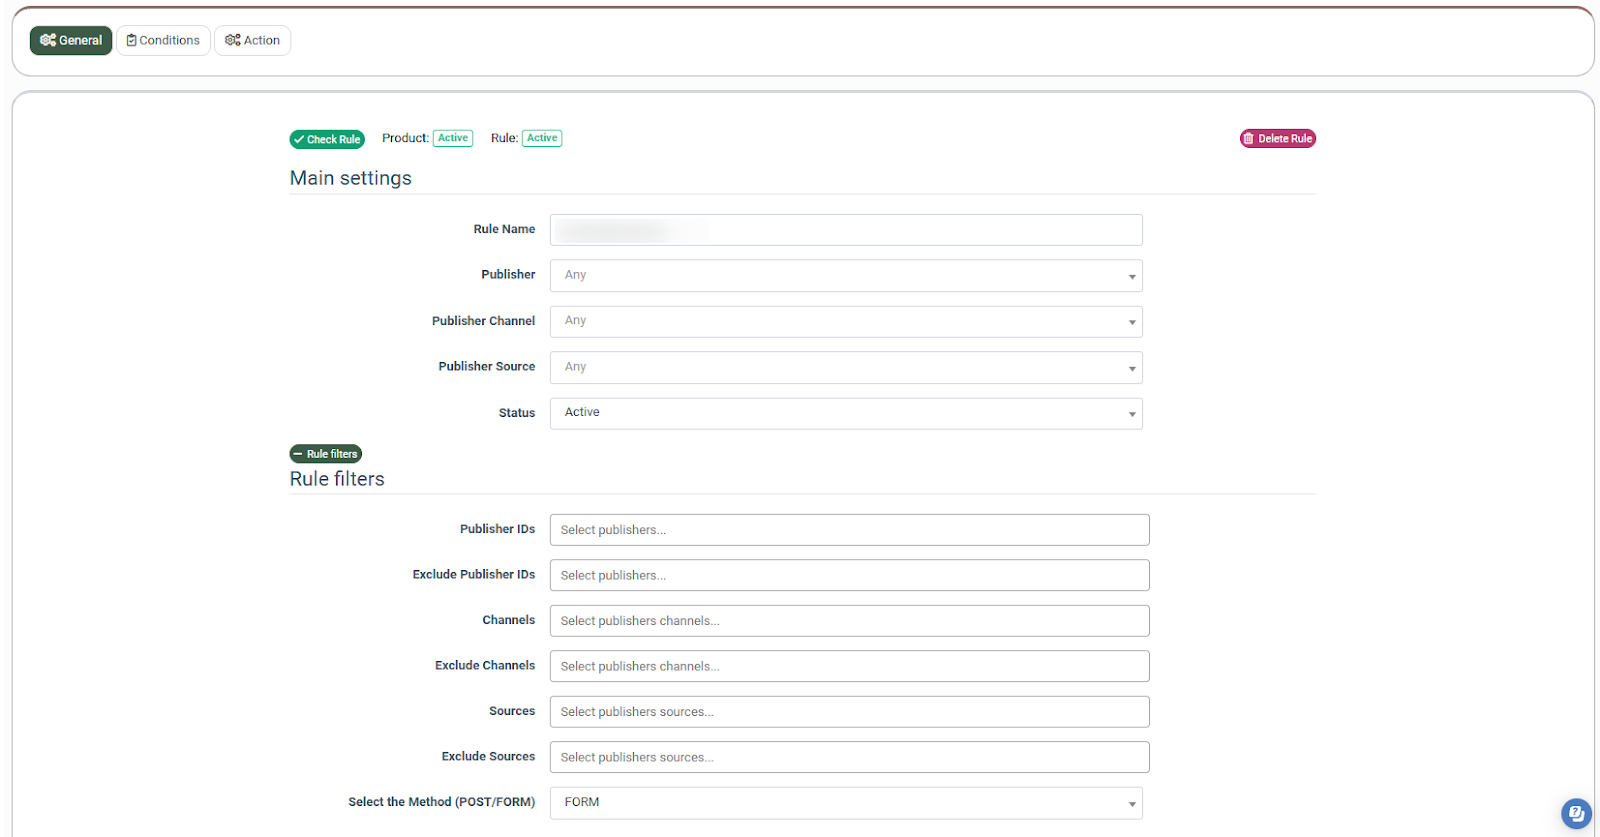
Task: Open the Method POST/FORM dropdown
Action: [845, 803]
